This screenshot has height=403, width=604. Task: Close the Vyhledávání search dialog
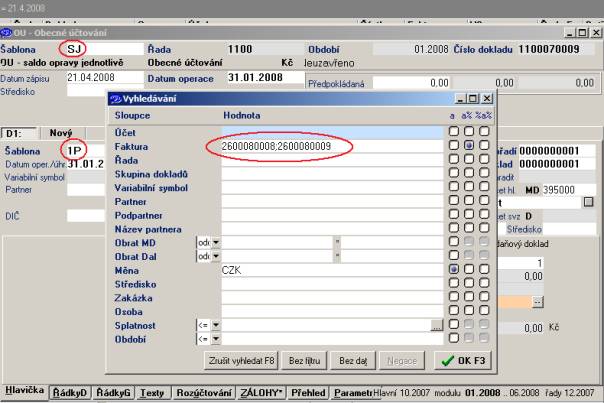[488, 101]
